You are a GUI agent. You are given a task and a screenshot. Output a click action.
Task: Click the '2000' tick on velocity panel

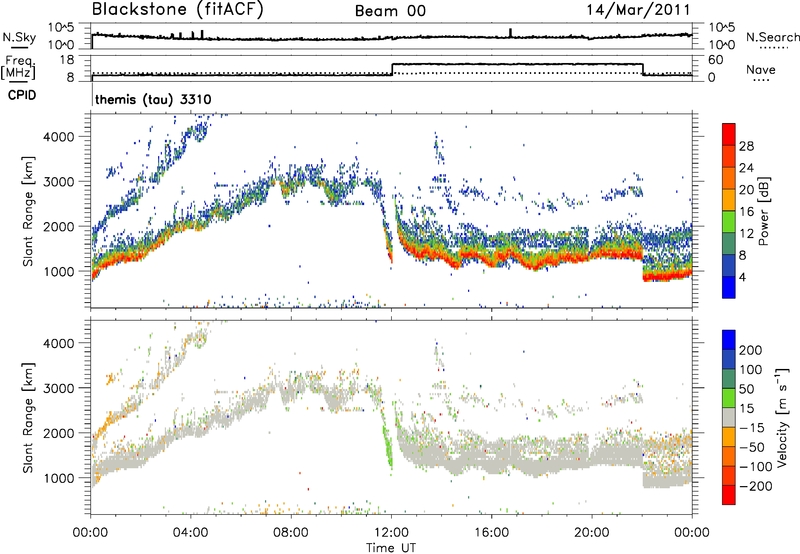58,433
